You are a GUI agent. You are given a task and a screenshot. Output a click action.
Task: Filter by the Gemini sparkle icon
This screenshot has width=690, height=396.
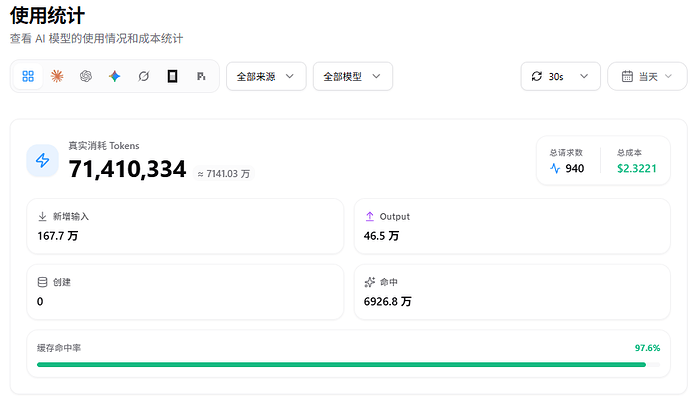tap(114, 77)
